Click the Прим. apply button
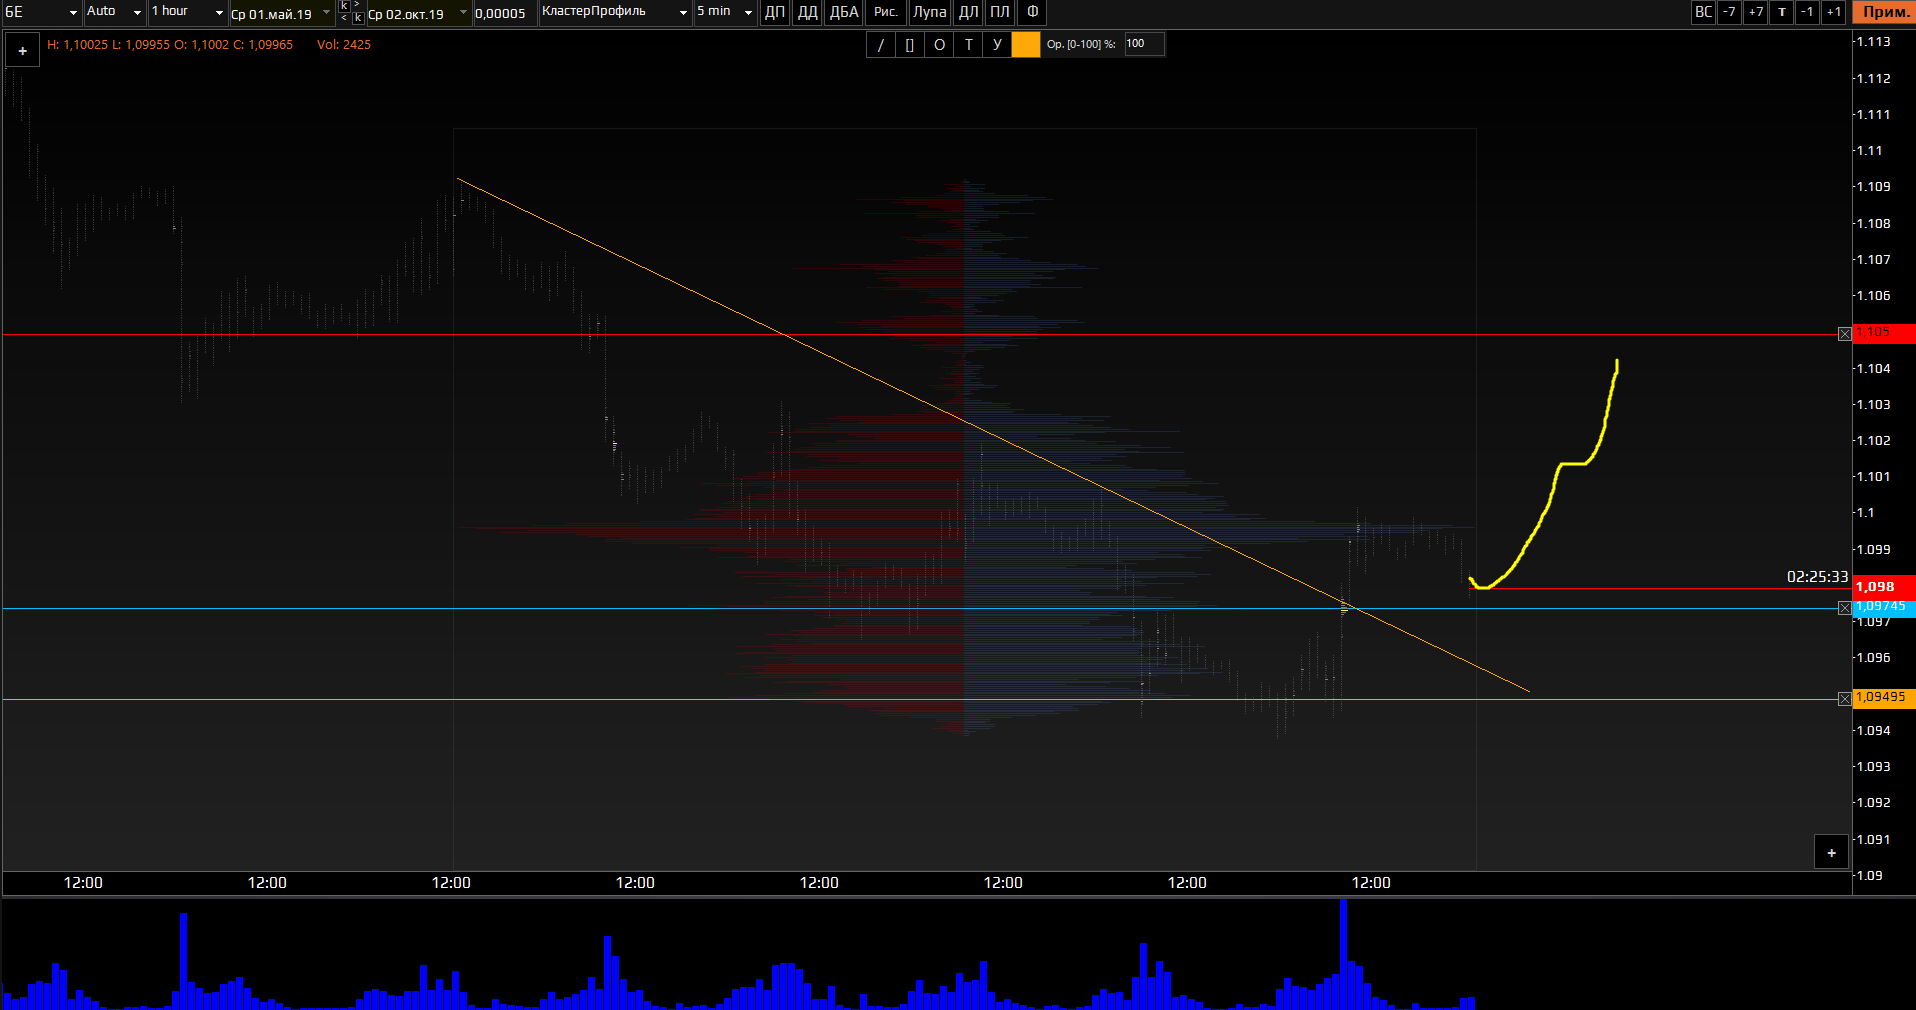 coord(1885,12)
